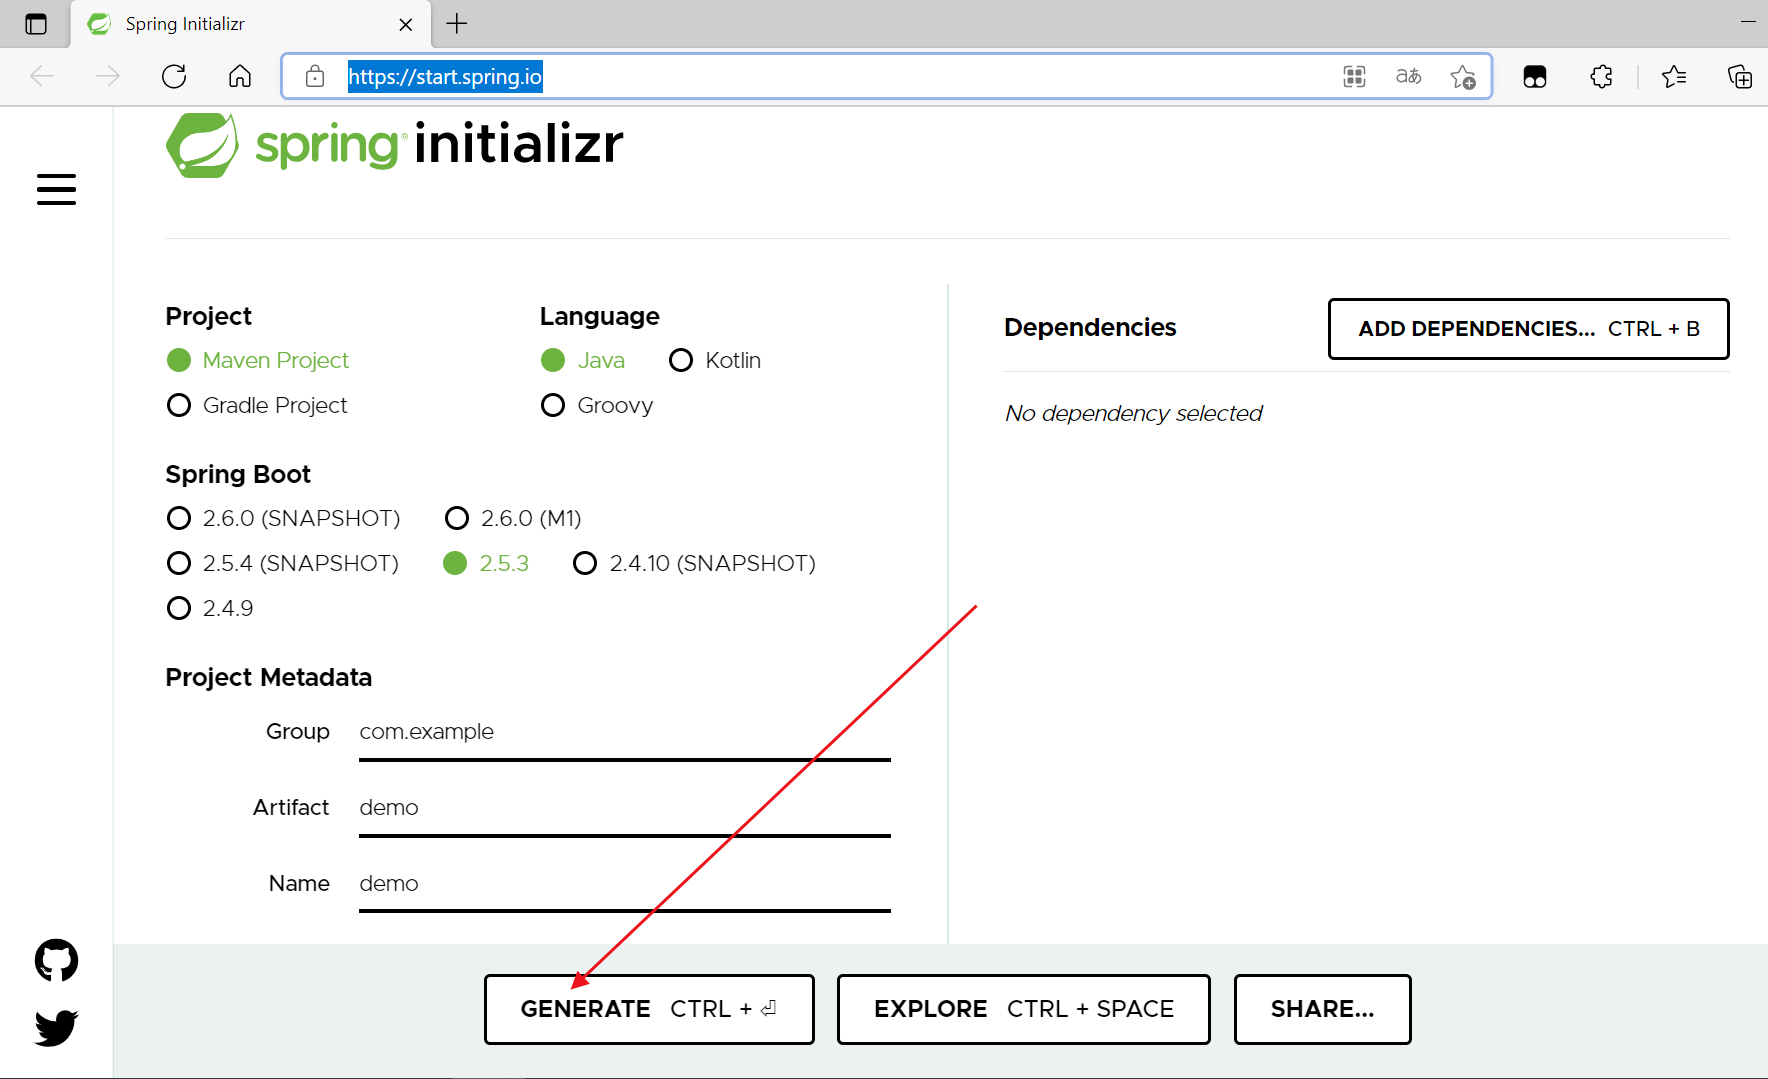1768x1079 pixels.
Task: View site information lock icon
Action: point(315,76)
